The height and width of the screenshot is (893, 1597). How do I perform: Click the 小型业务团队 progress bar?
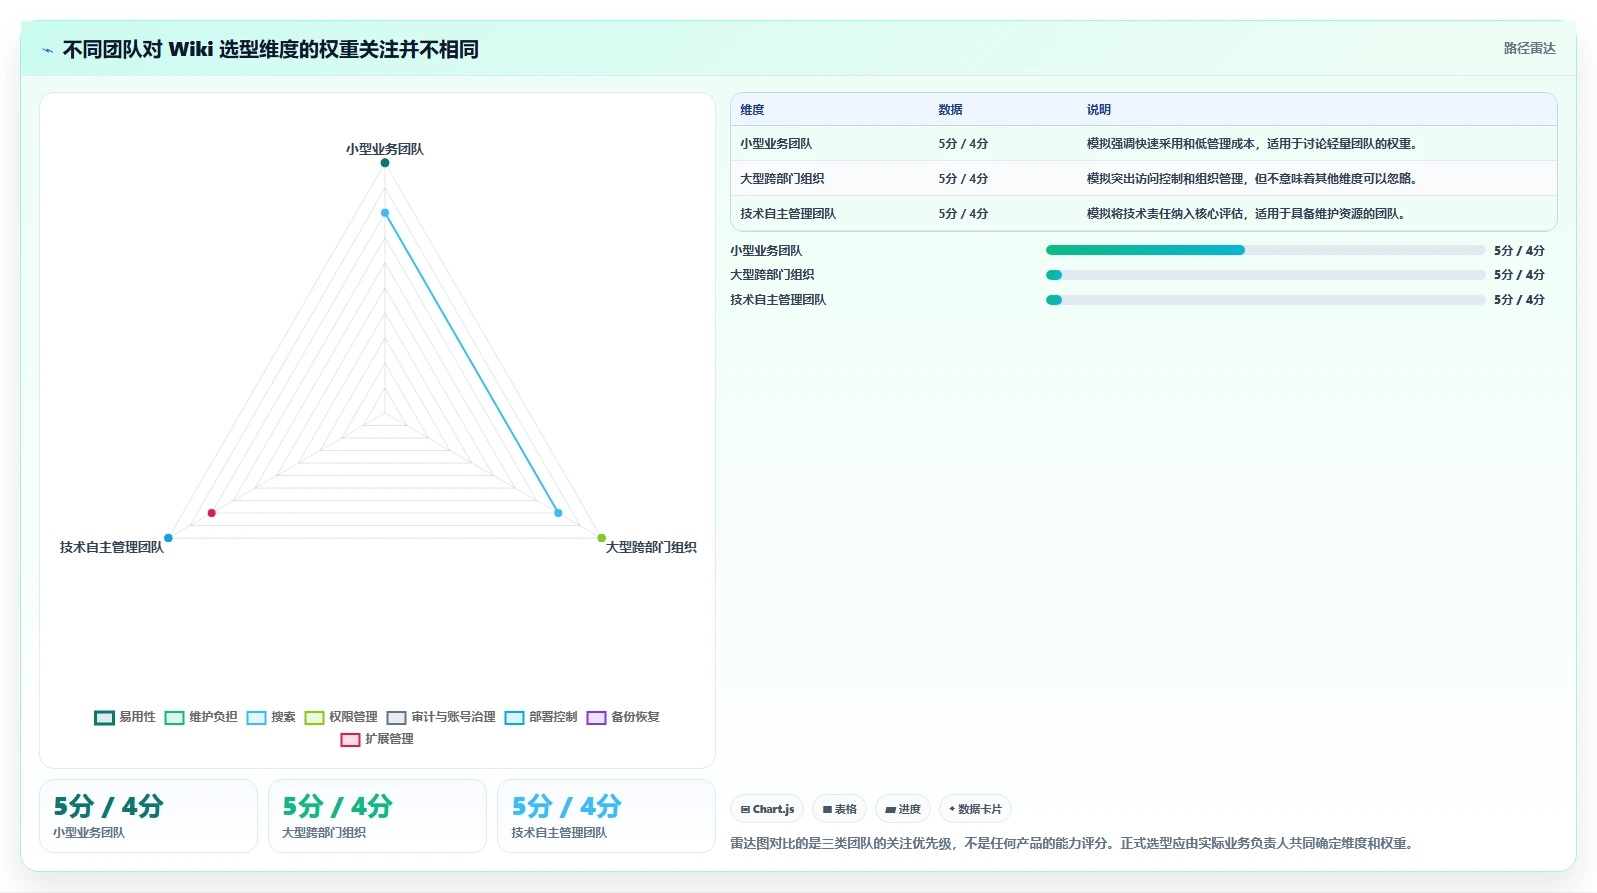coord(1265,250)
